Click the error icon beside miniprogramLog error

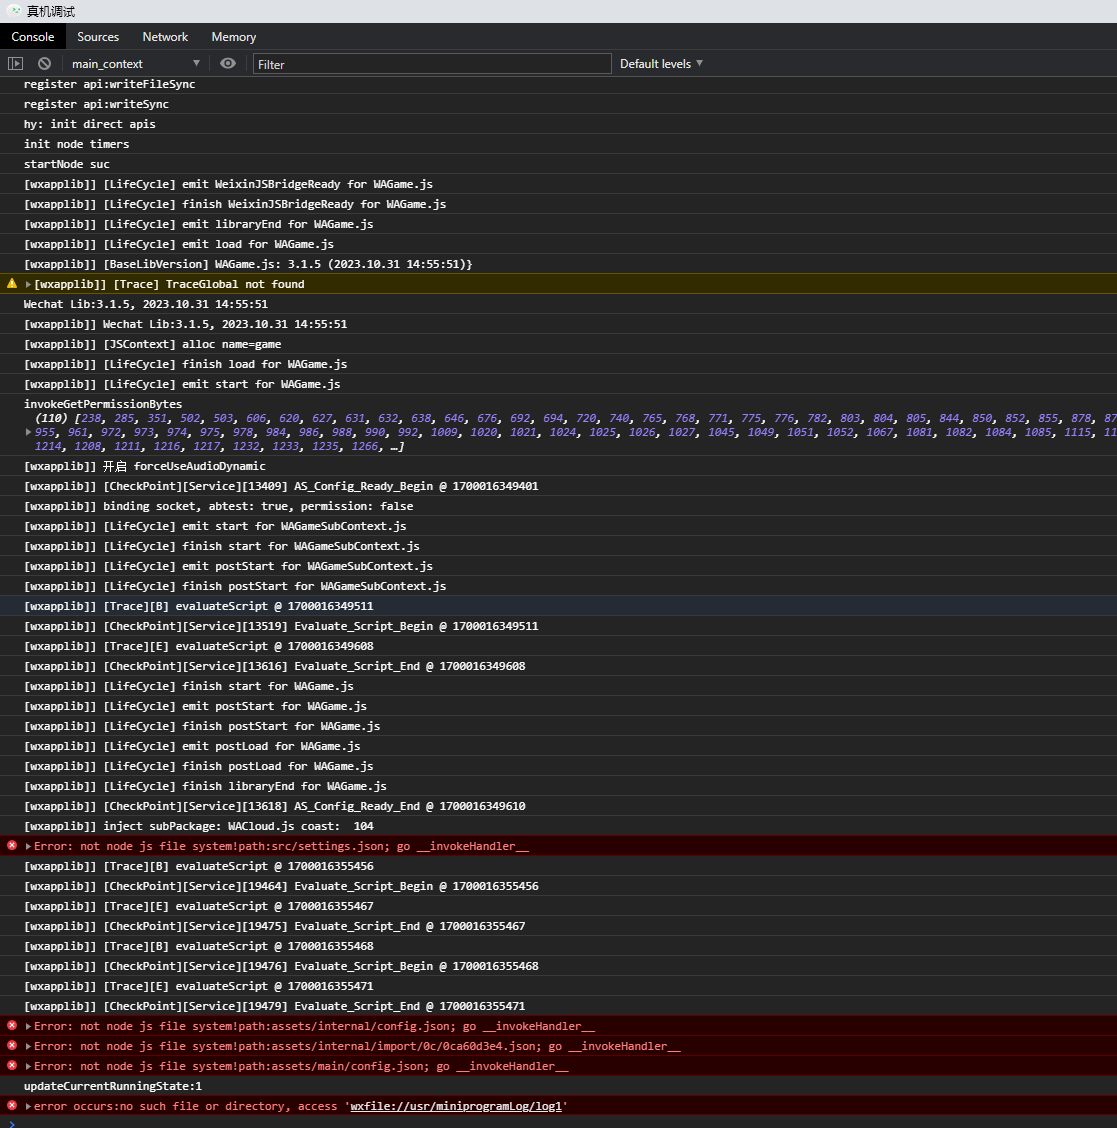click(12, 1106)
